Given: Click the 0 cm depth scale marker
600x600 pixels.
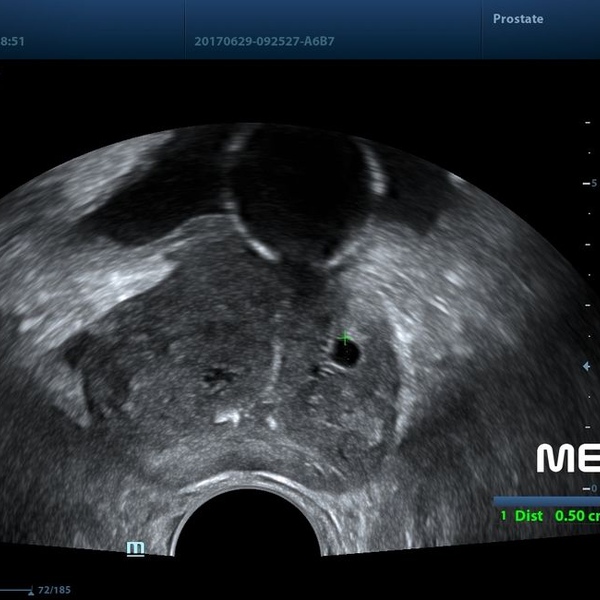Looking at the screenshot, I should click(590, 488).
